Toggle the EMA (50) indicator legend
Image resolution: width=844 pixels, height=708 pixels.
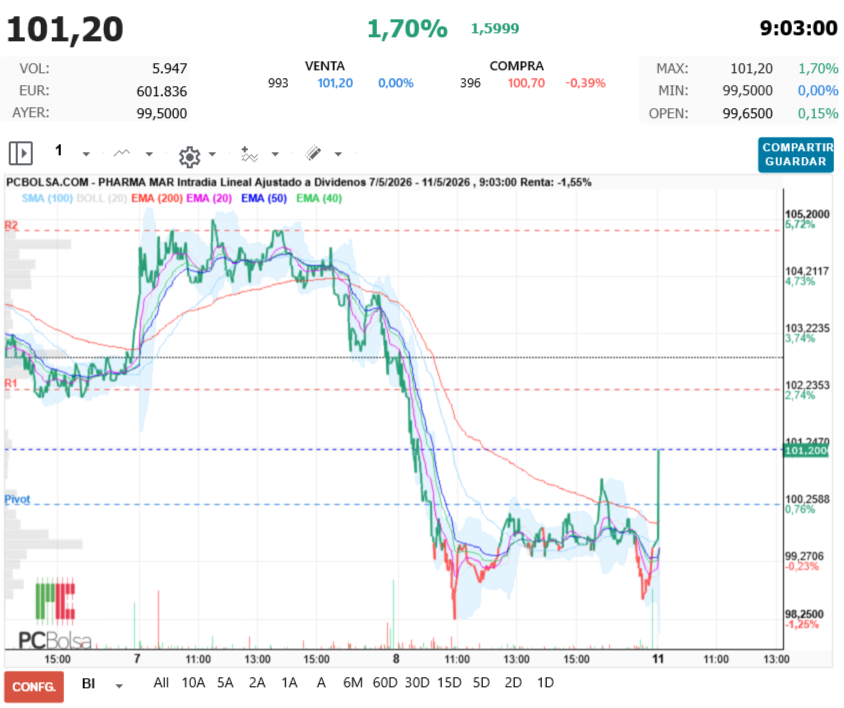tap(264, 198)
